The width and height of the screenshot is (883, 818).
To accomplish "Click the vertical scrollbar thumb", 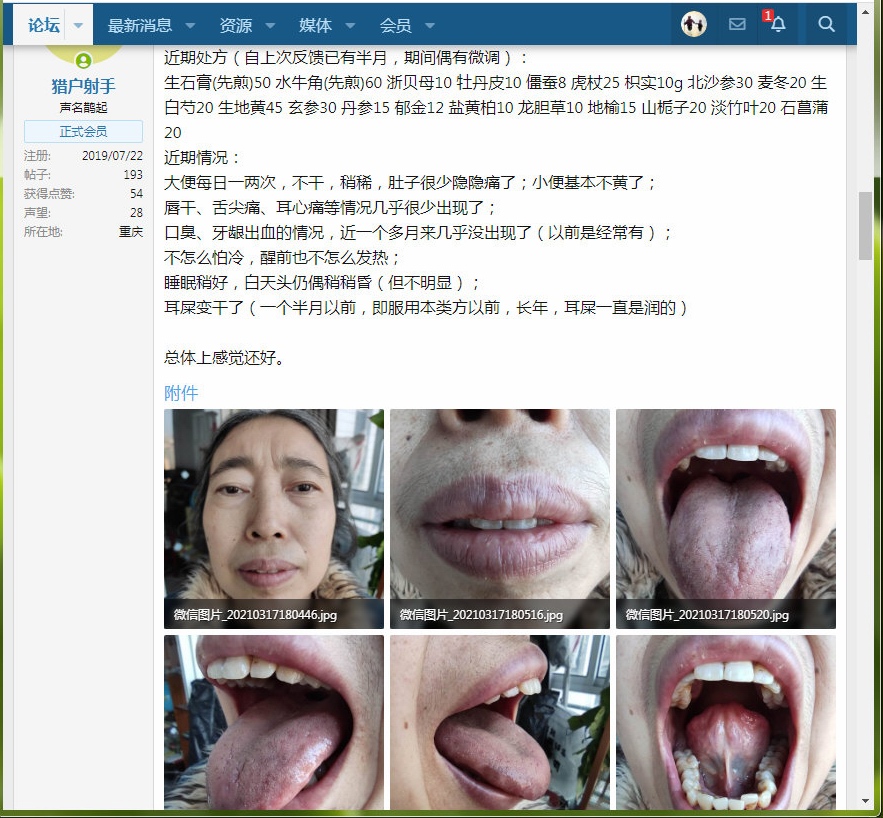I will pos(865,226).
